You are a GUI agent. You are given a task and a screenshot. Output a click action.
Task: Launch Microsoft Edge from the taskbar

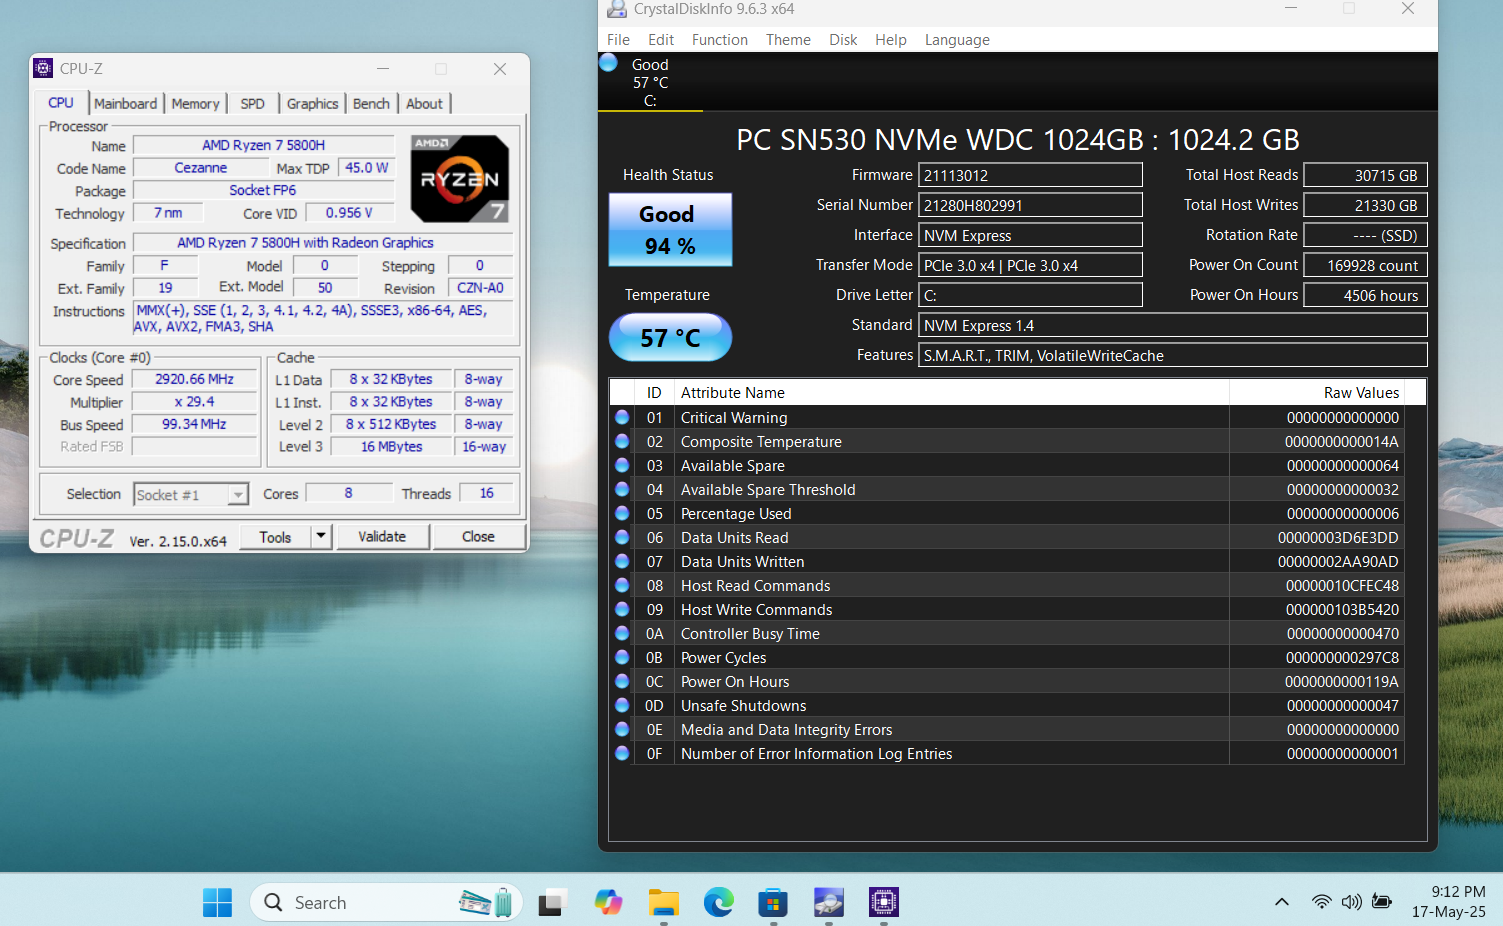pyautogui.click(x=718, y=902)
